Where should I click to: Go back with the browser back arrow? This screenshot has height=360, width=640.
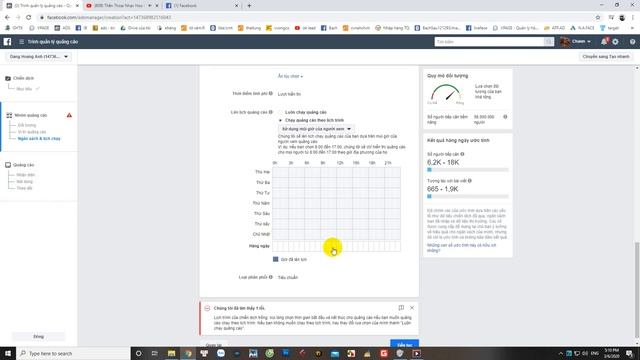pos(7,17)
